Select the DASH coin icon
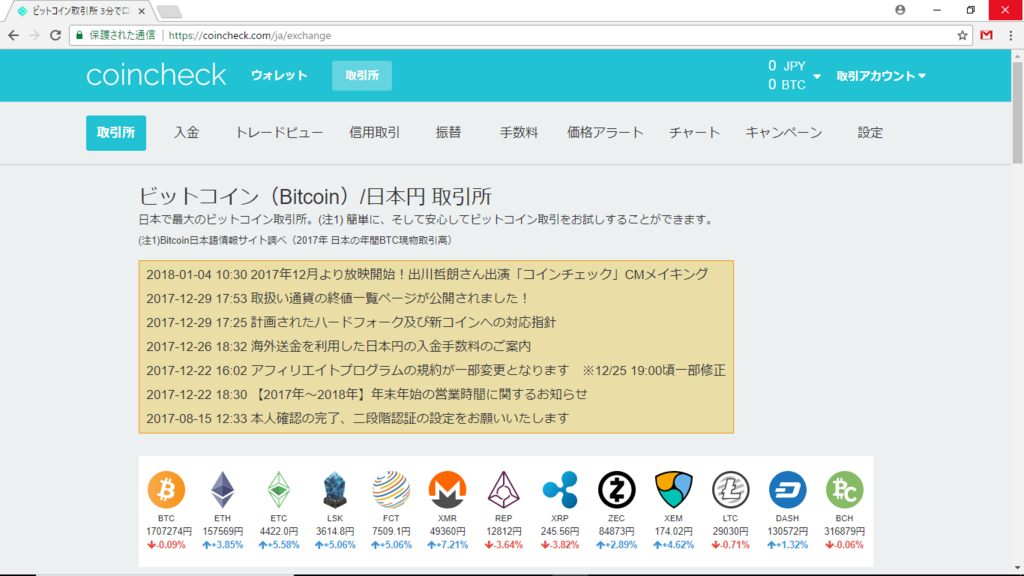 (x=787, y=489)
